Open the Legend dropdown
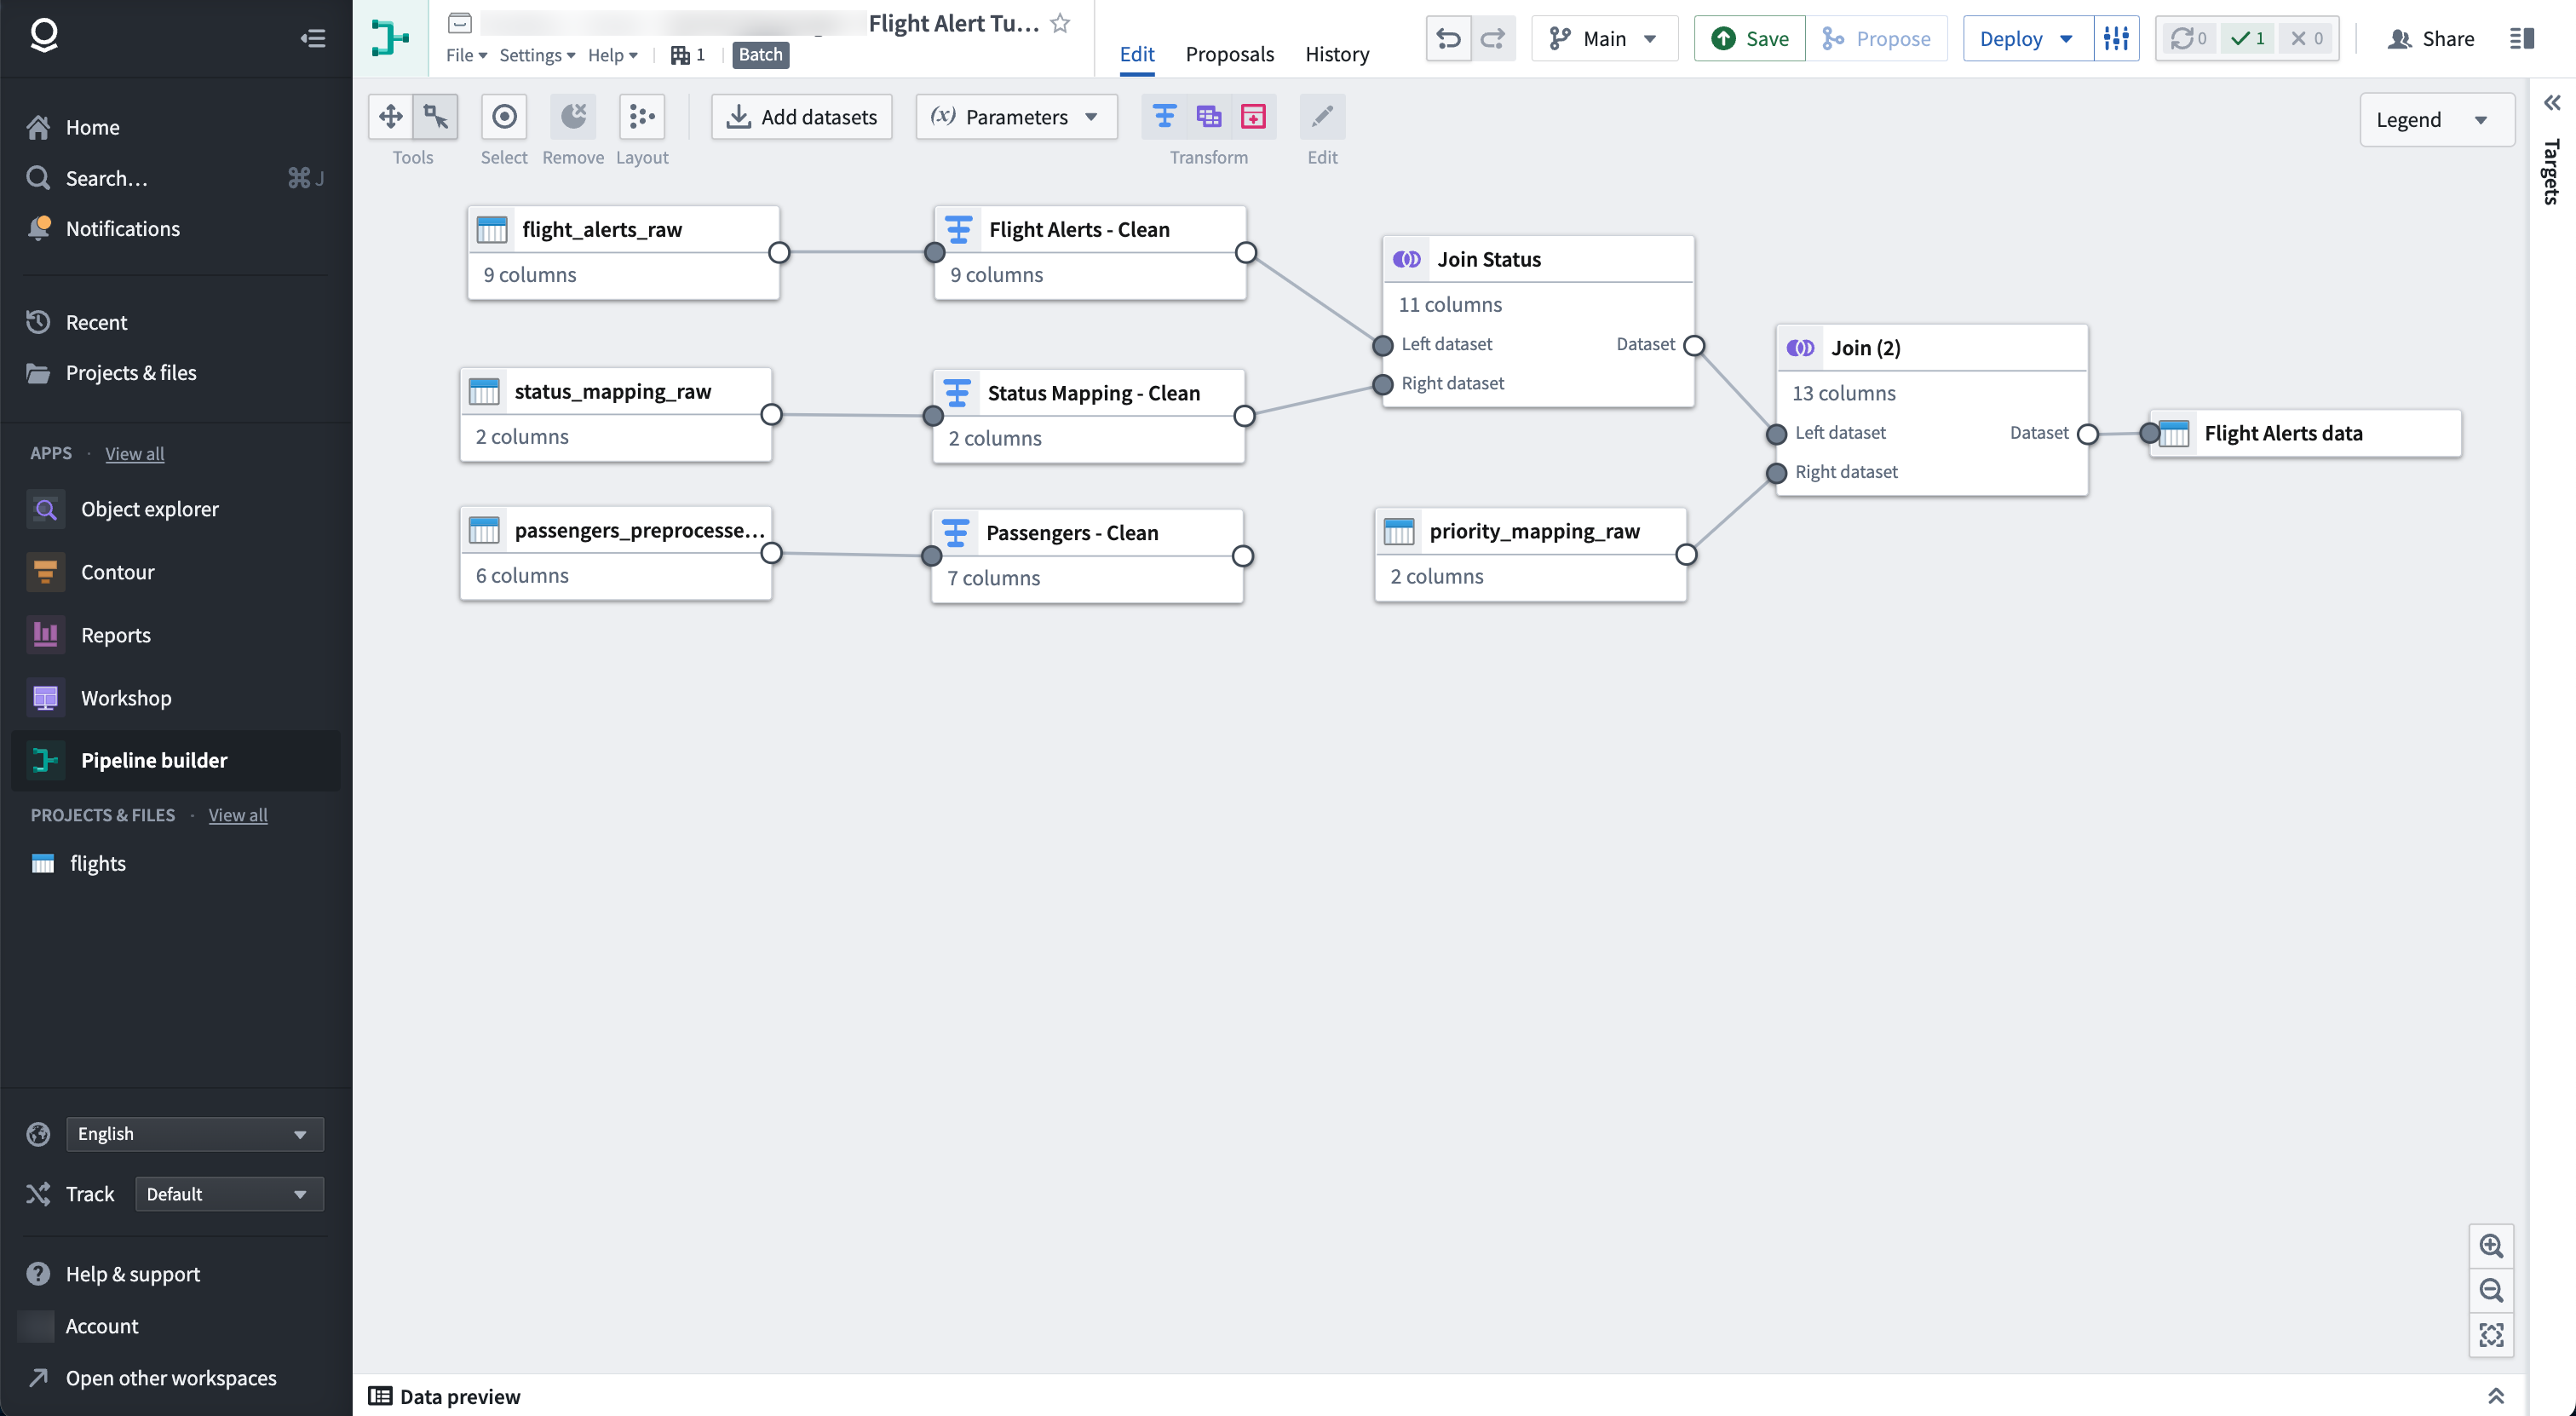The height and width of the screenshot is (1416, 2576). [2437, 119]
